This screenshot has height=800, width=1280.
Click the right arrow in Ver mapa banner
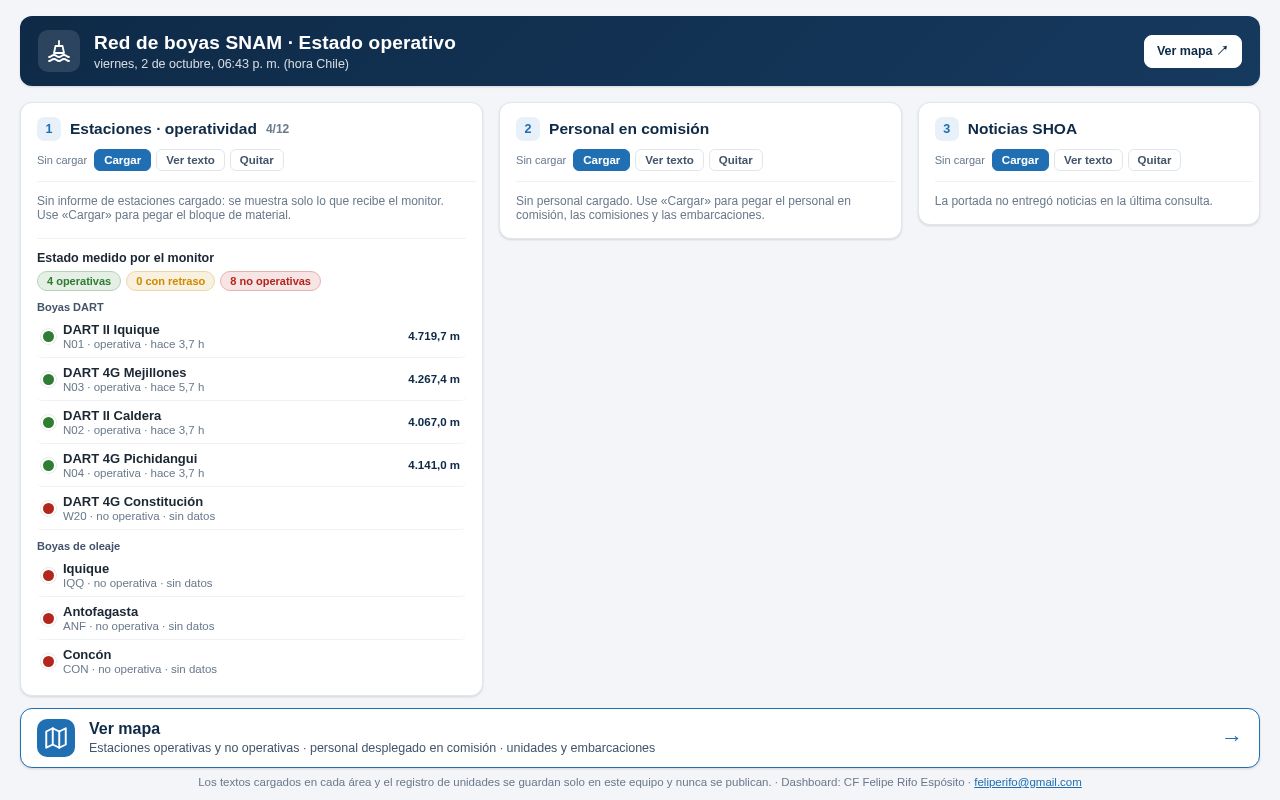1232,738
